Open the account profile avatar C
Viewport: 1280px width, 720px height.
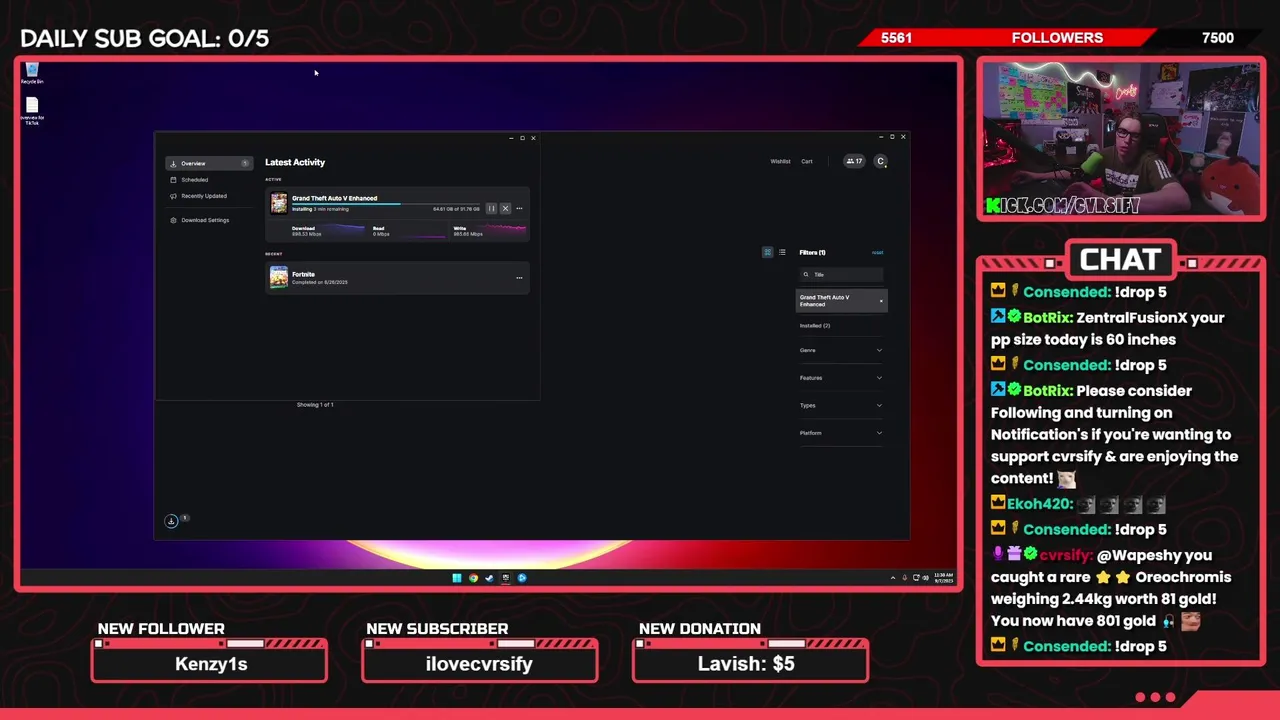click(881, 161)
